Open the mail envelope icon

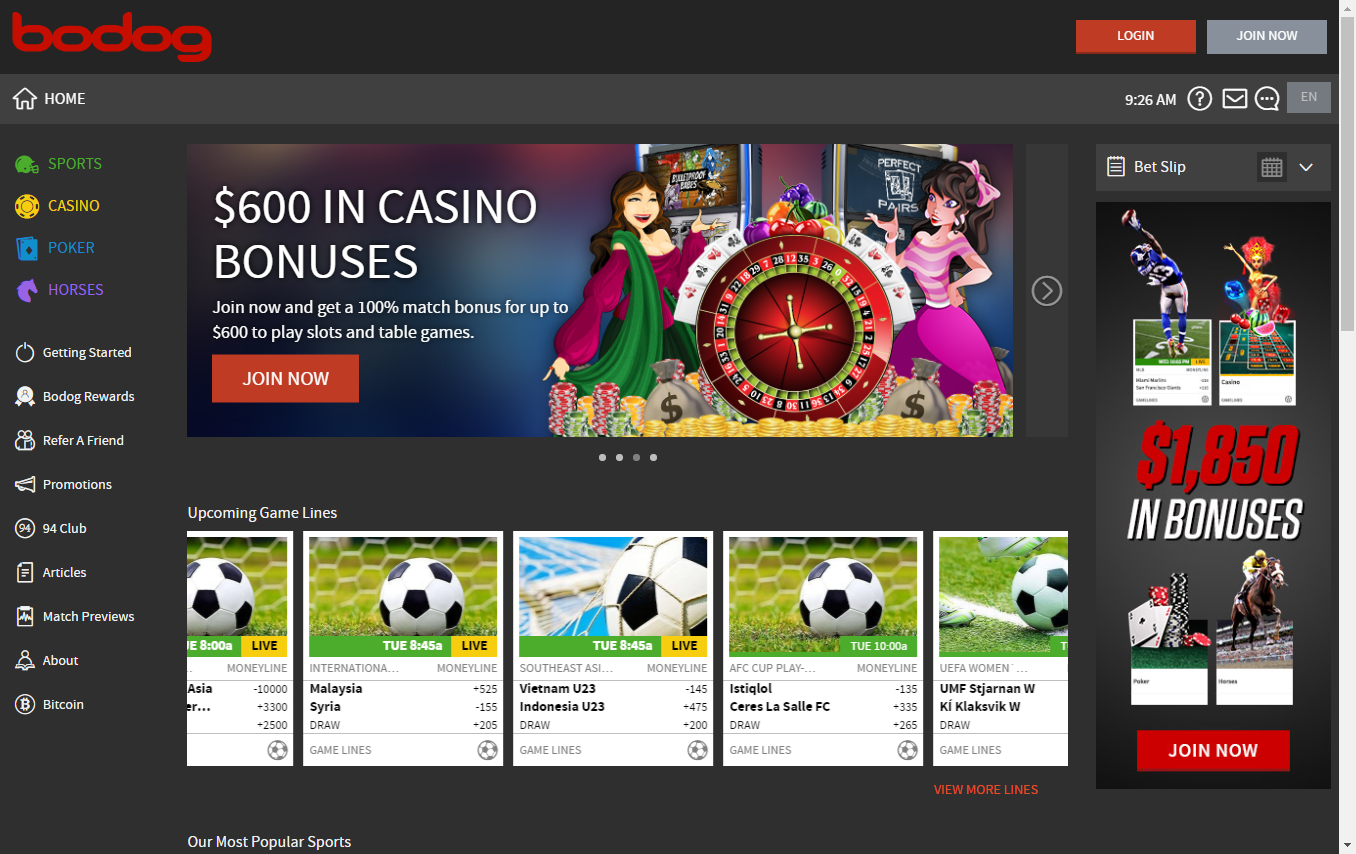(x=1235, y=99)
